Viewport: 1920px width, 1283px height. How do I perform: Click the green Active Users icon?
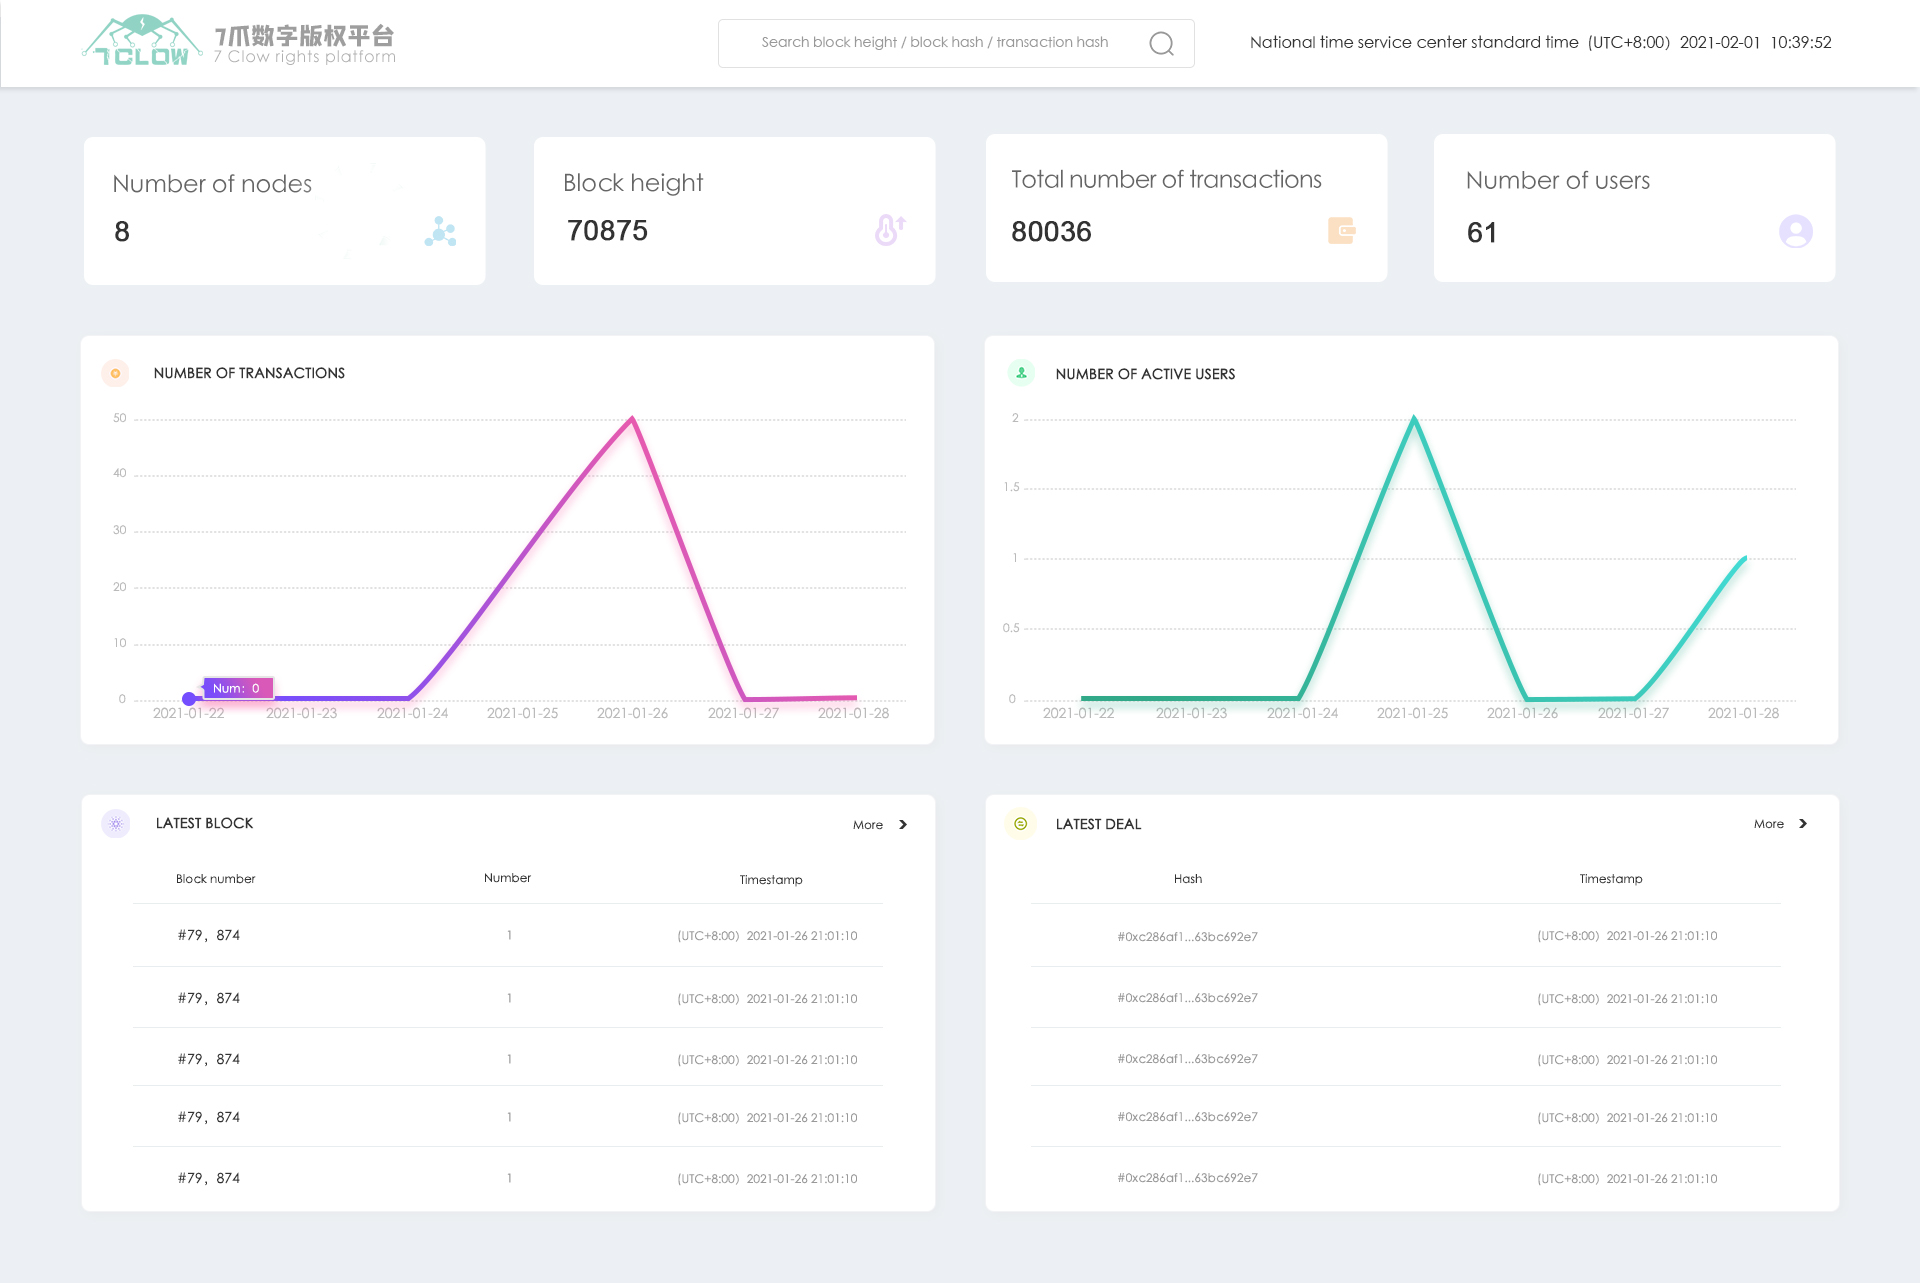1021,373
